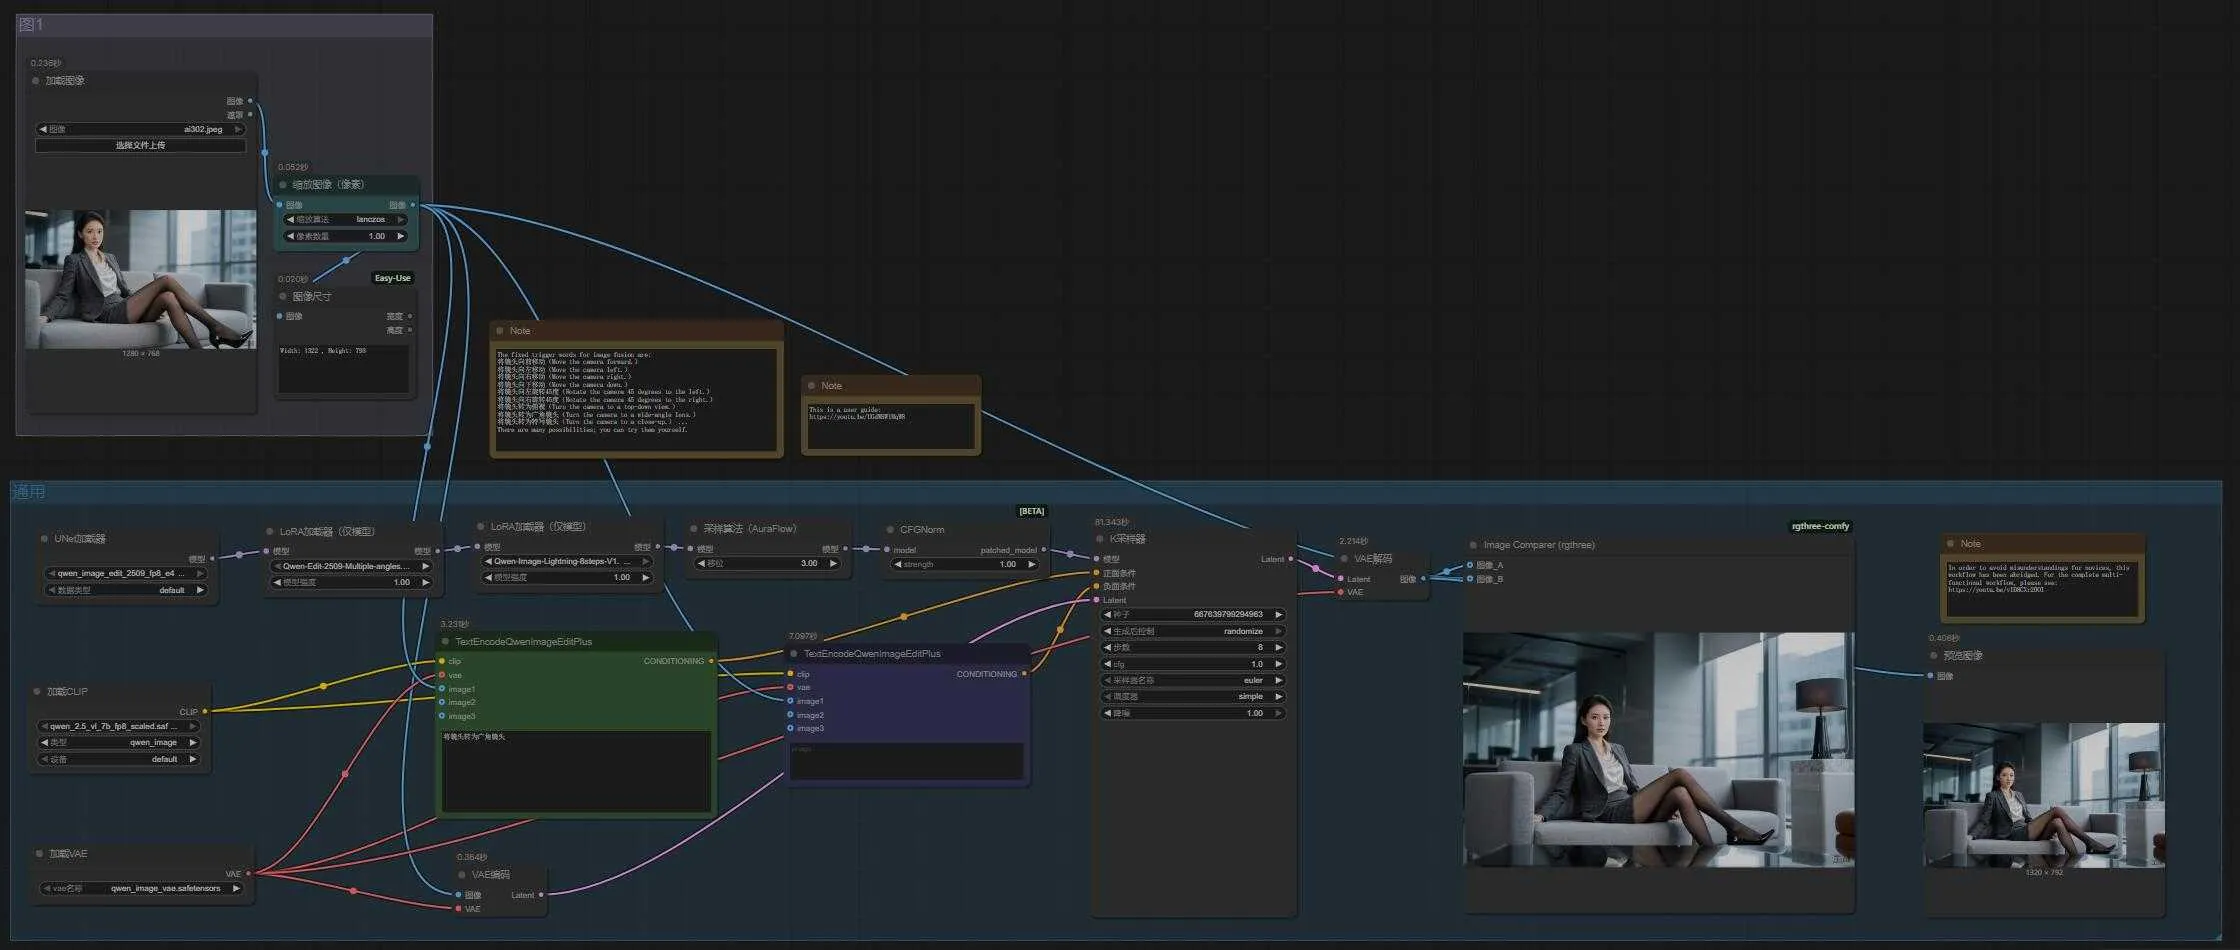The height and width of the screenshot is (950, 2240).
Task: Click the Latent output port of VAE编码
Action: 541,895
